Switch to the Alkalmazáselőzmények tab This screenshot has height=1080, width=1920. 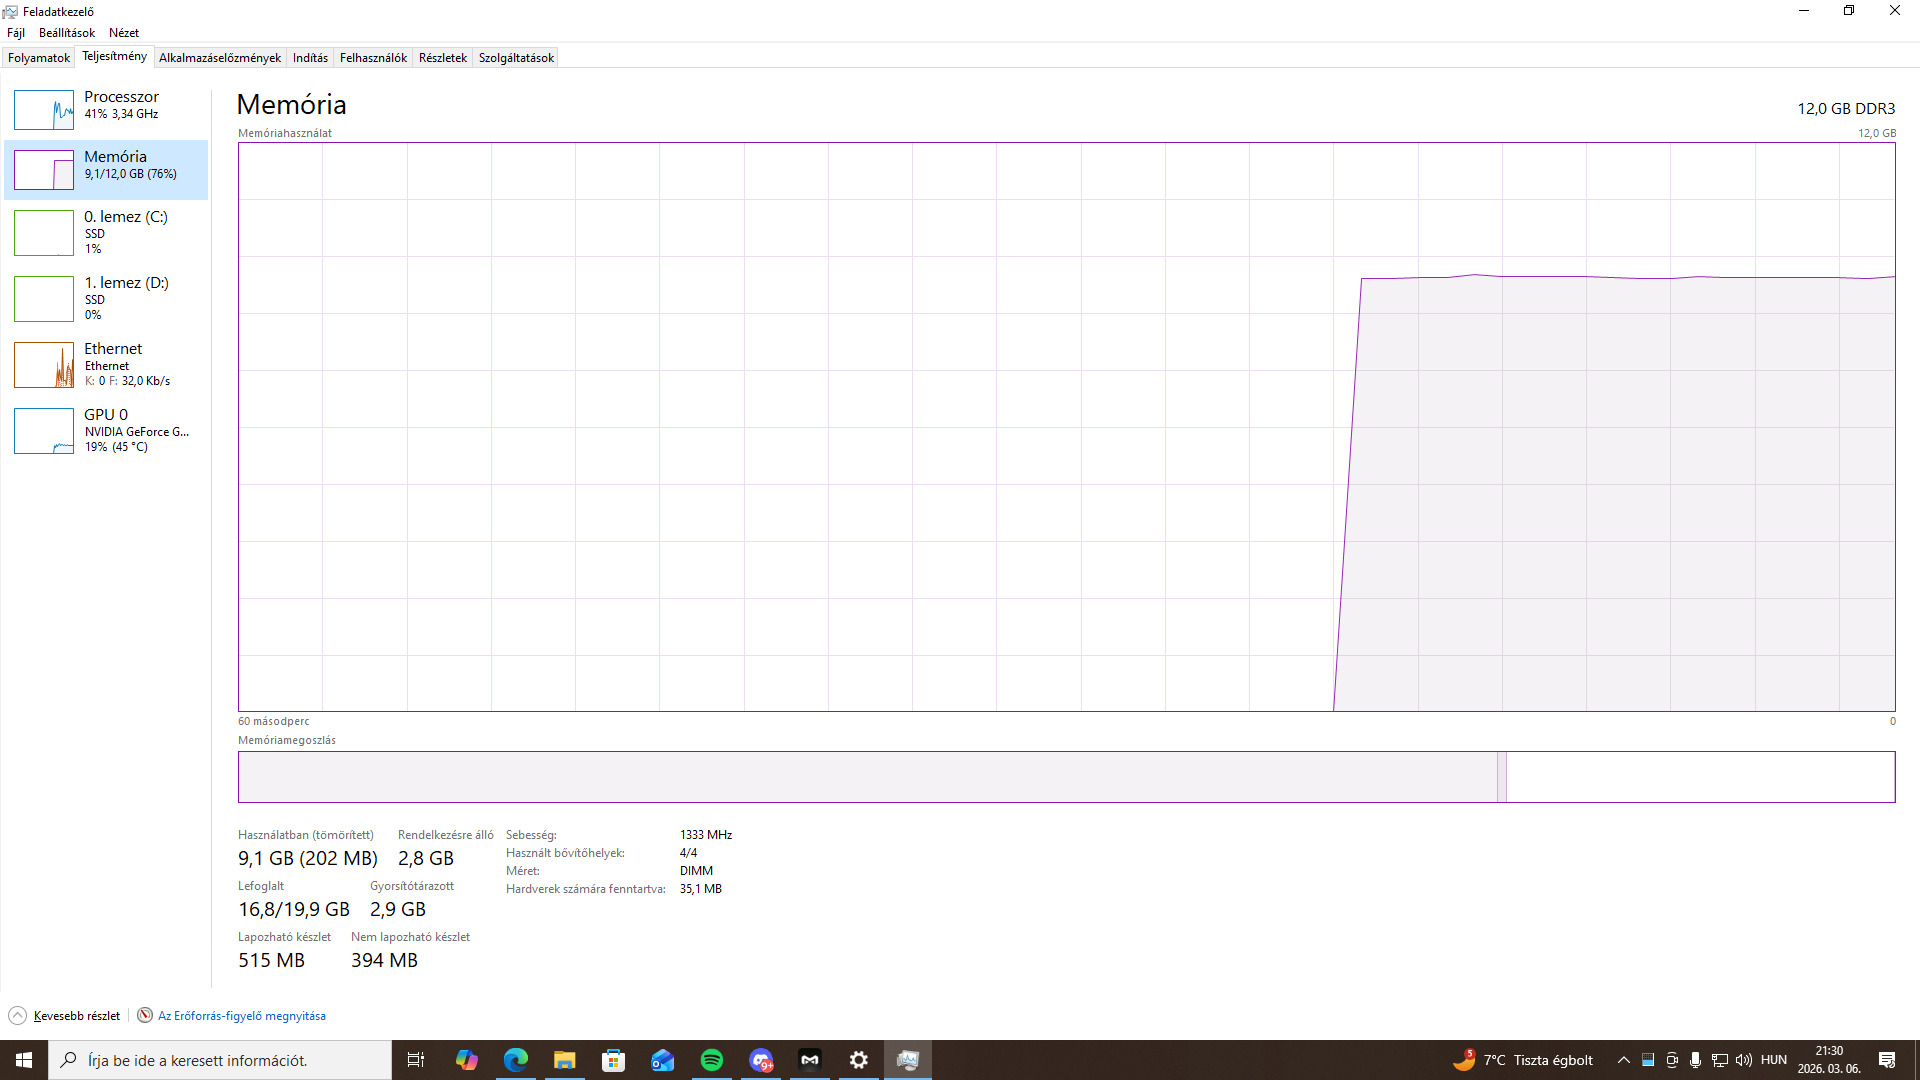tap(220, 58)
